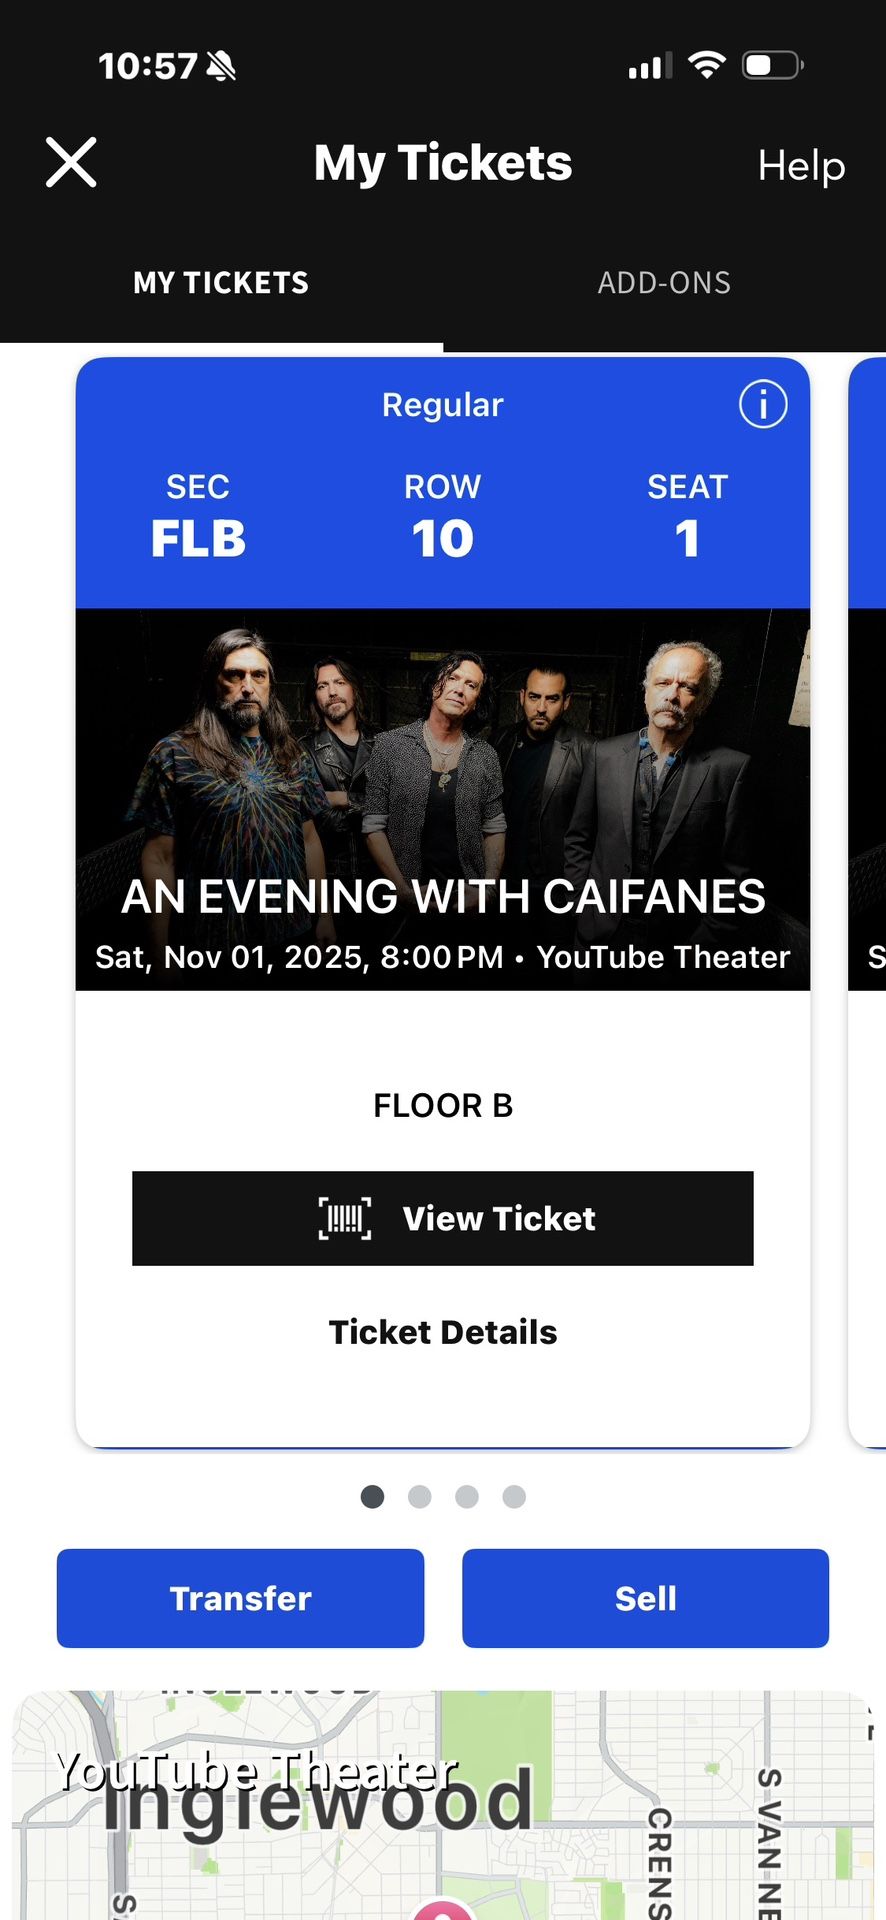Viewport: 886px width, 1920px height.
Task: Select the second carousel page dot
Action: [419, 1496]
